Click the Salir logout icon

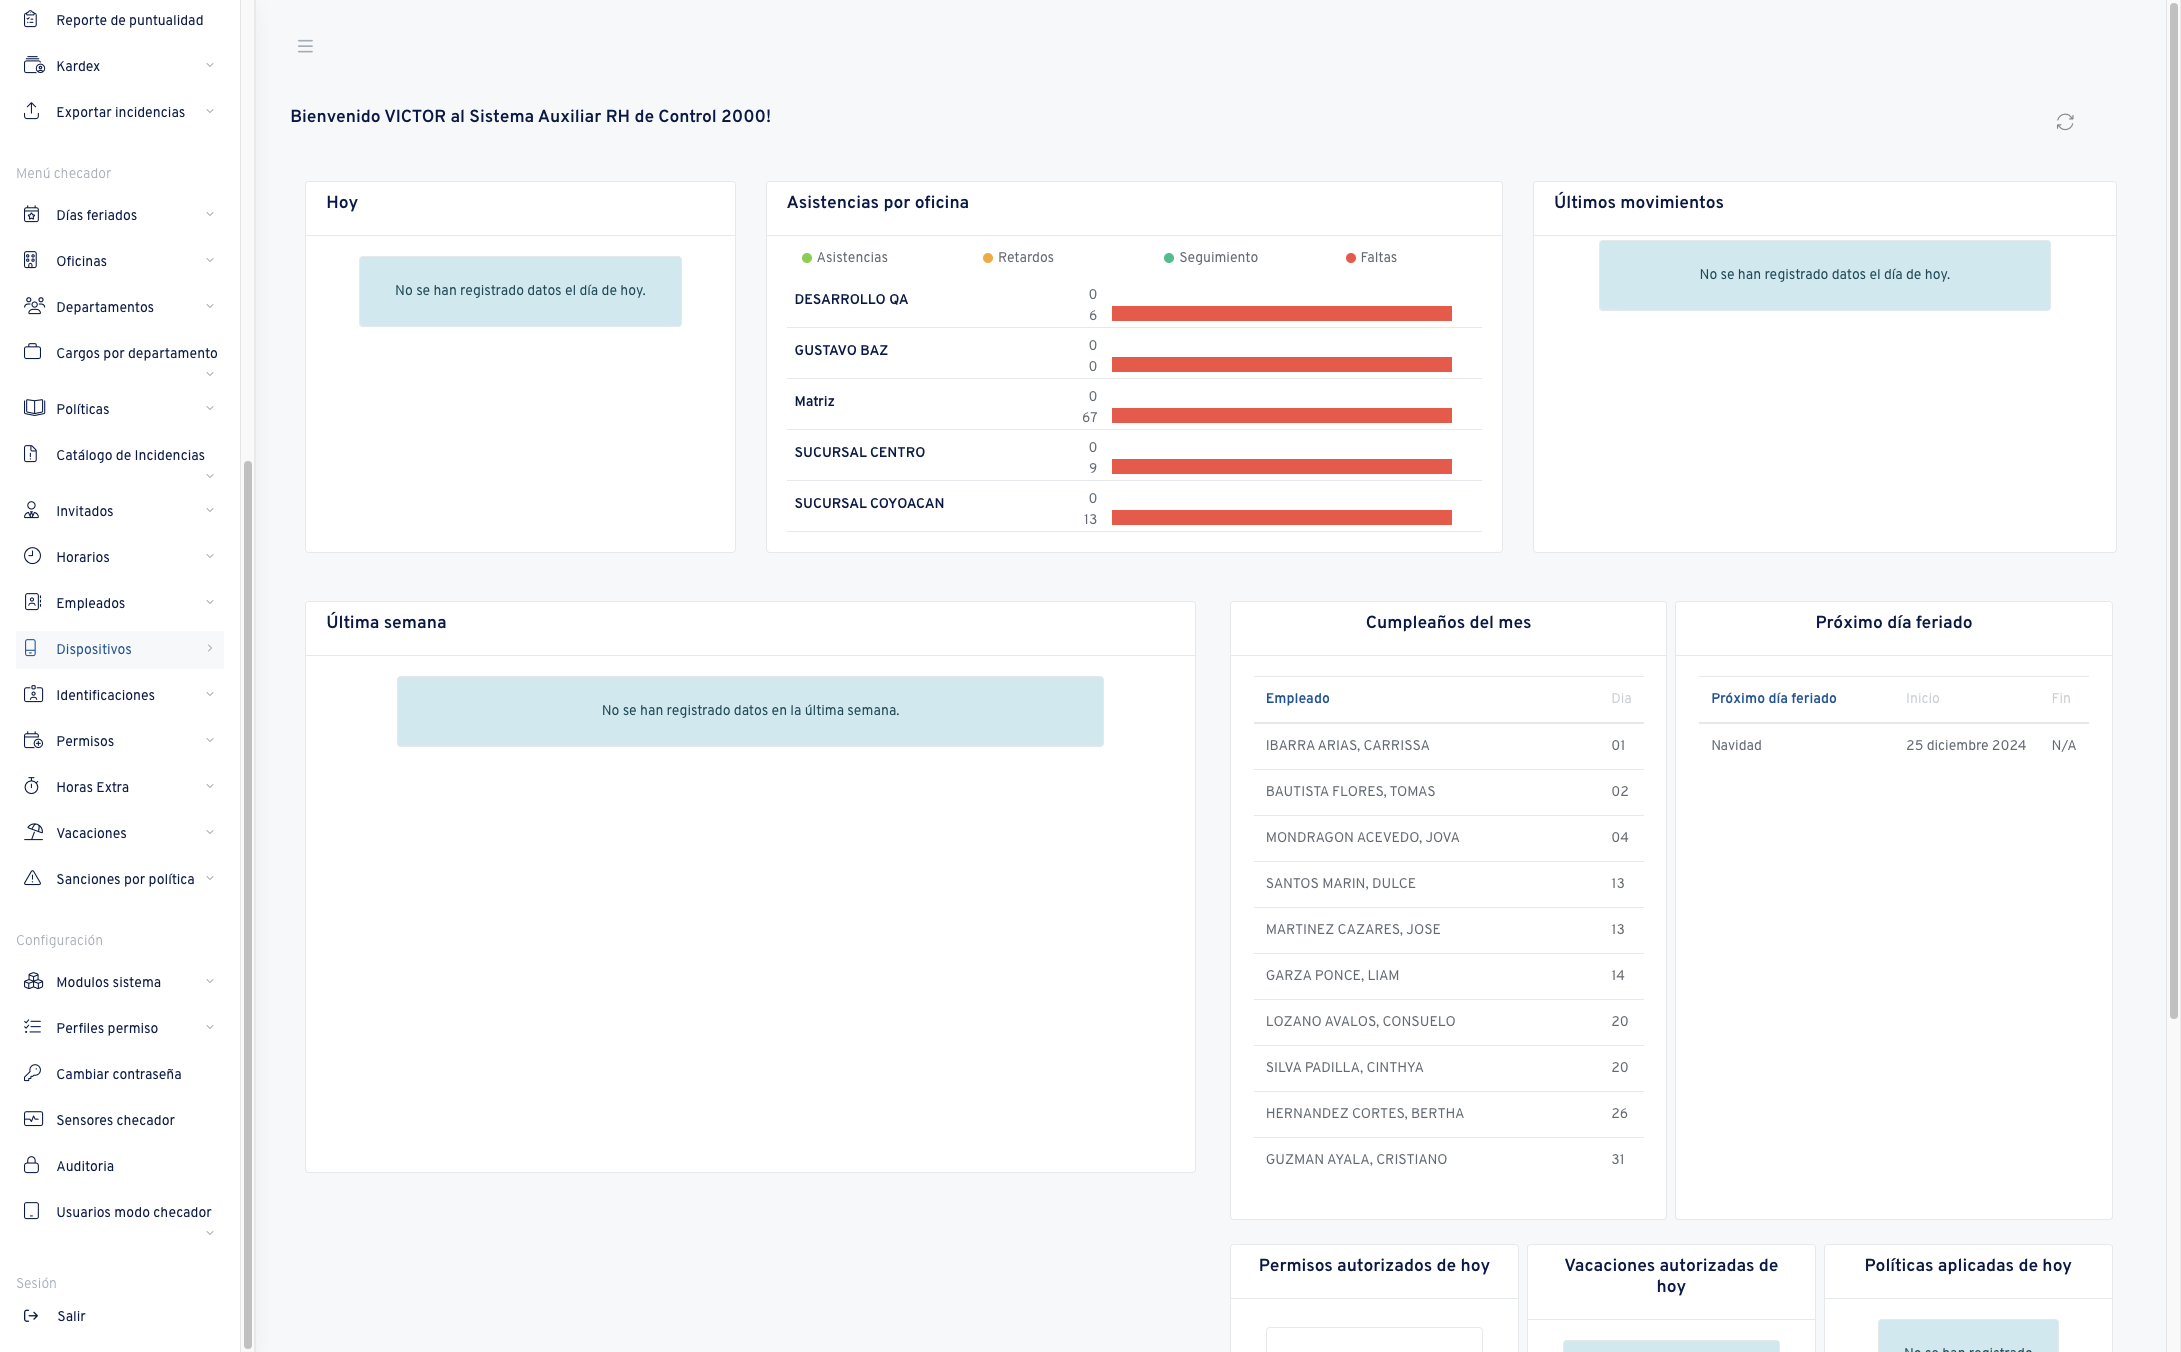31,1316
